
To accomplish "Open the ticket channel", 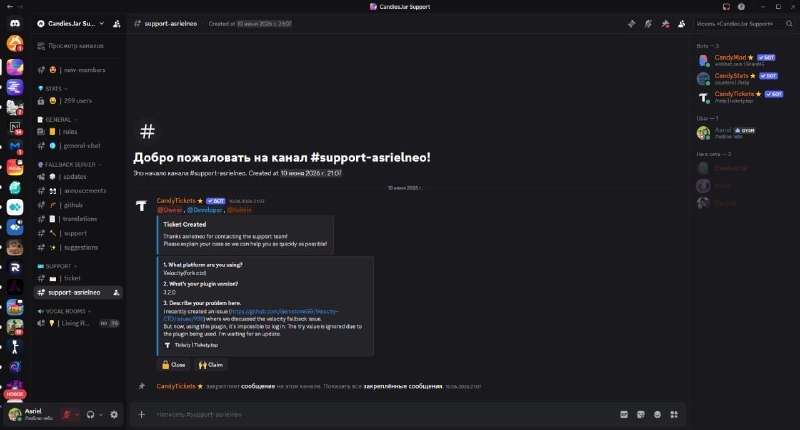I will coord(78,279).
